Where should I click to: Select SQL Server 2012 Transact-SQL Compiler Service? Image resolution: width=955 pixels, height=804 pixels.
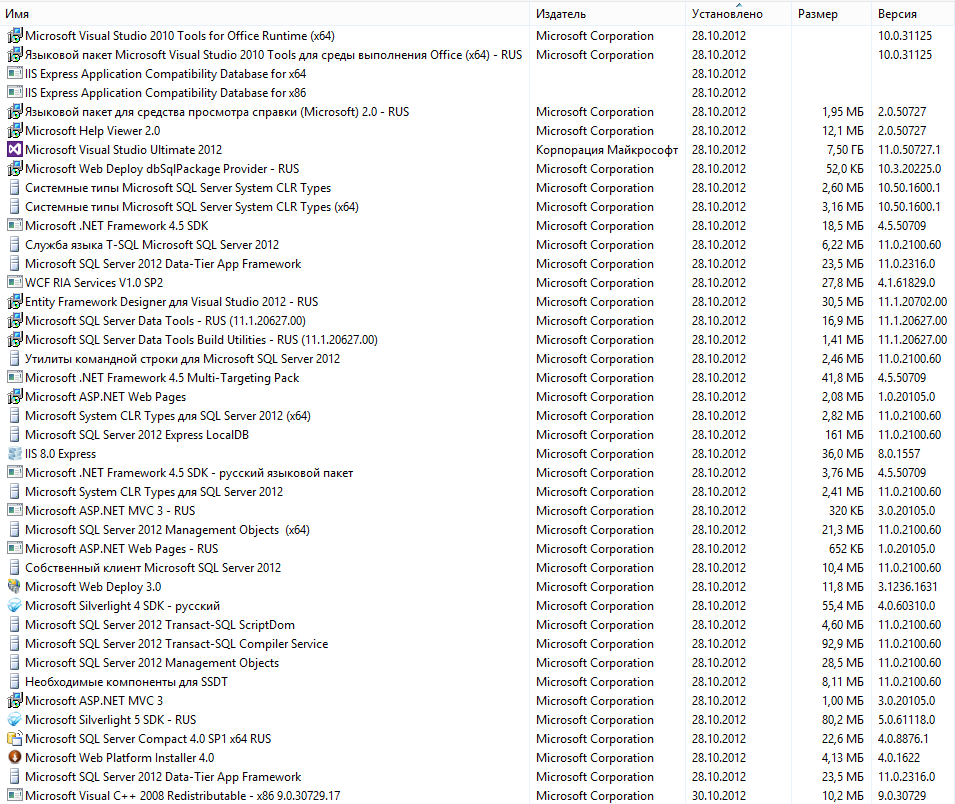[x=176, y=644]
